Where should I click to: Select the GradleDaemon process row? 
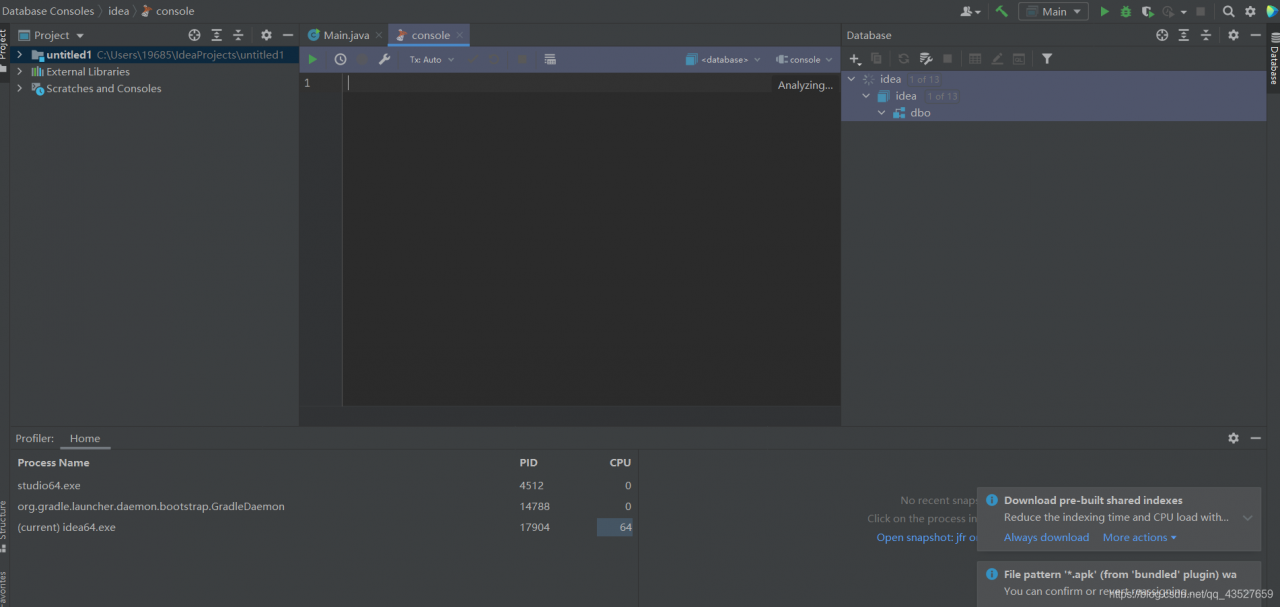(325, 506)
